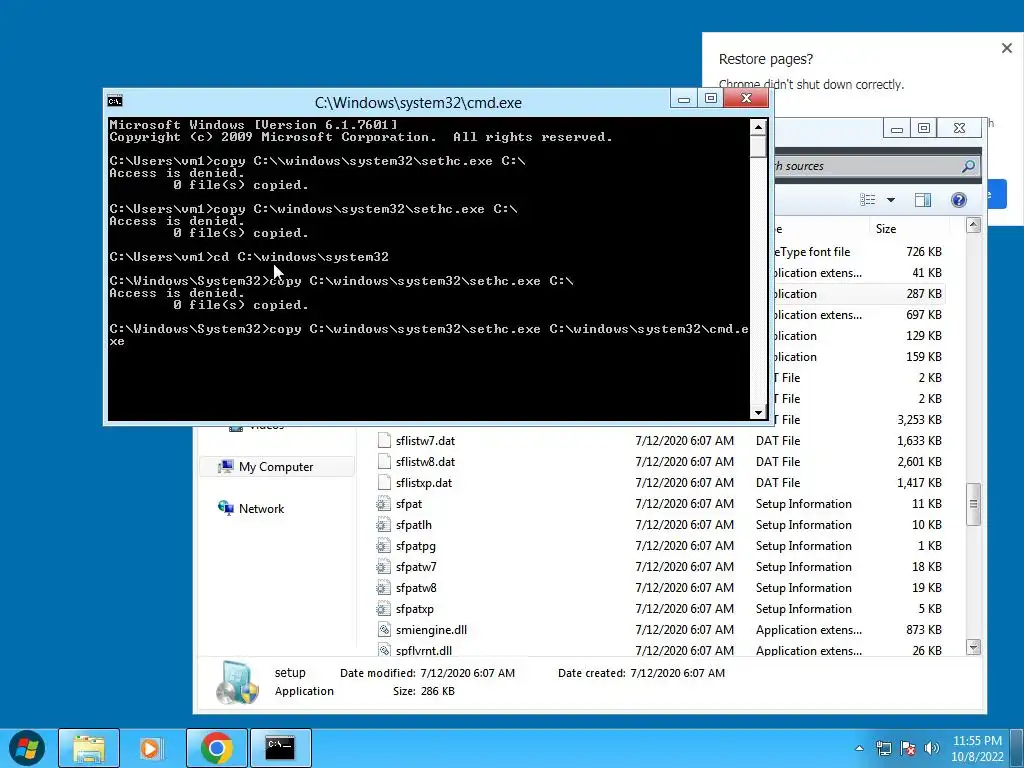
Task: Click the sfpatw8 file icon
Action: (x=384, y=588)
